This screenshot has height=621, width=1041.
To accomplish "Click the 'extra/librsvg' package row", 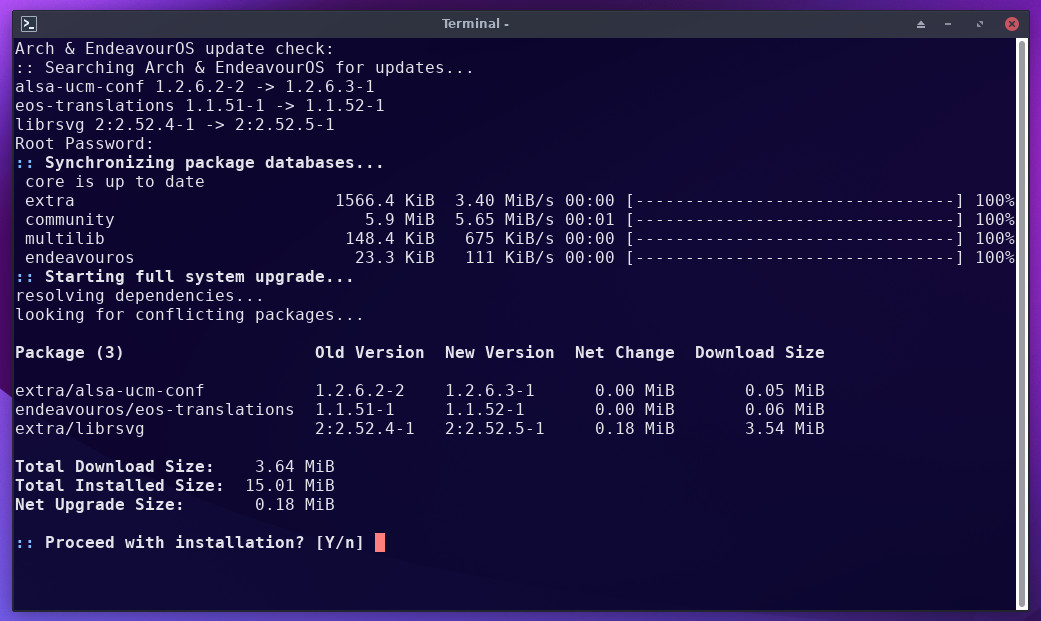I will [x=420, y=428].
